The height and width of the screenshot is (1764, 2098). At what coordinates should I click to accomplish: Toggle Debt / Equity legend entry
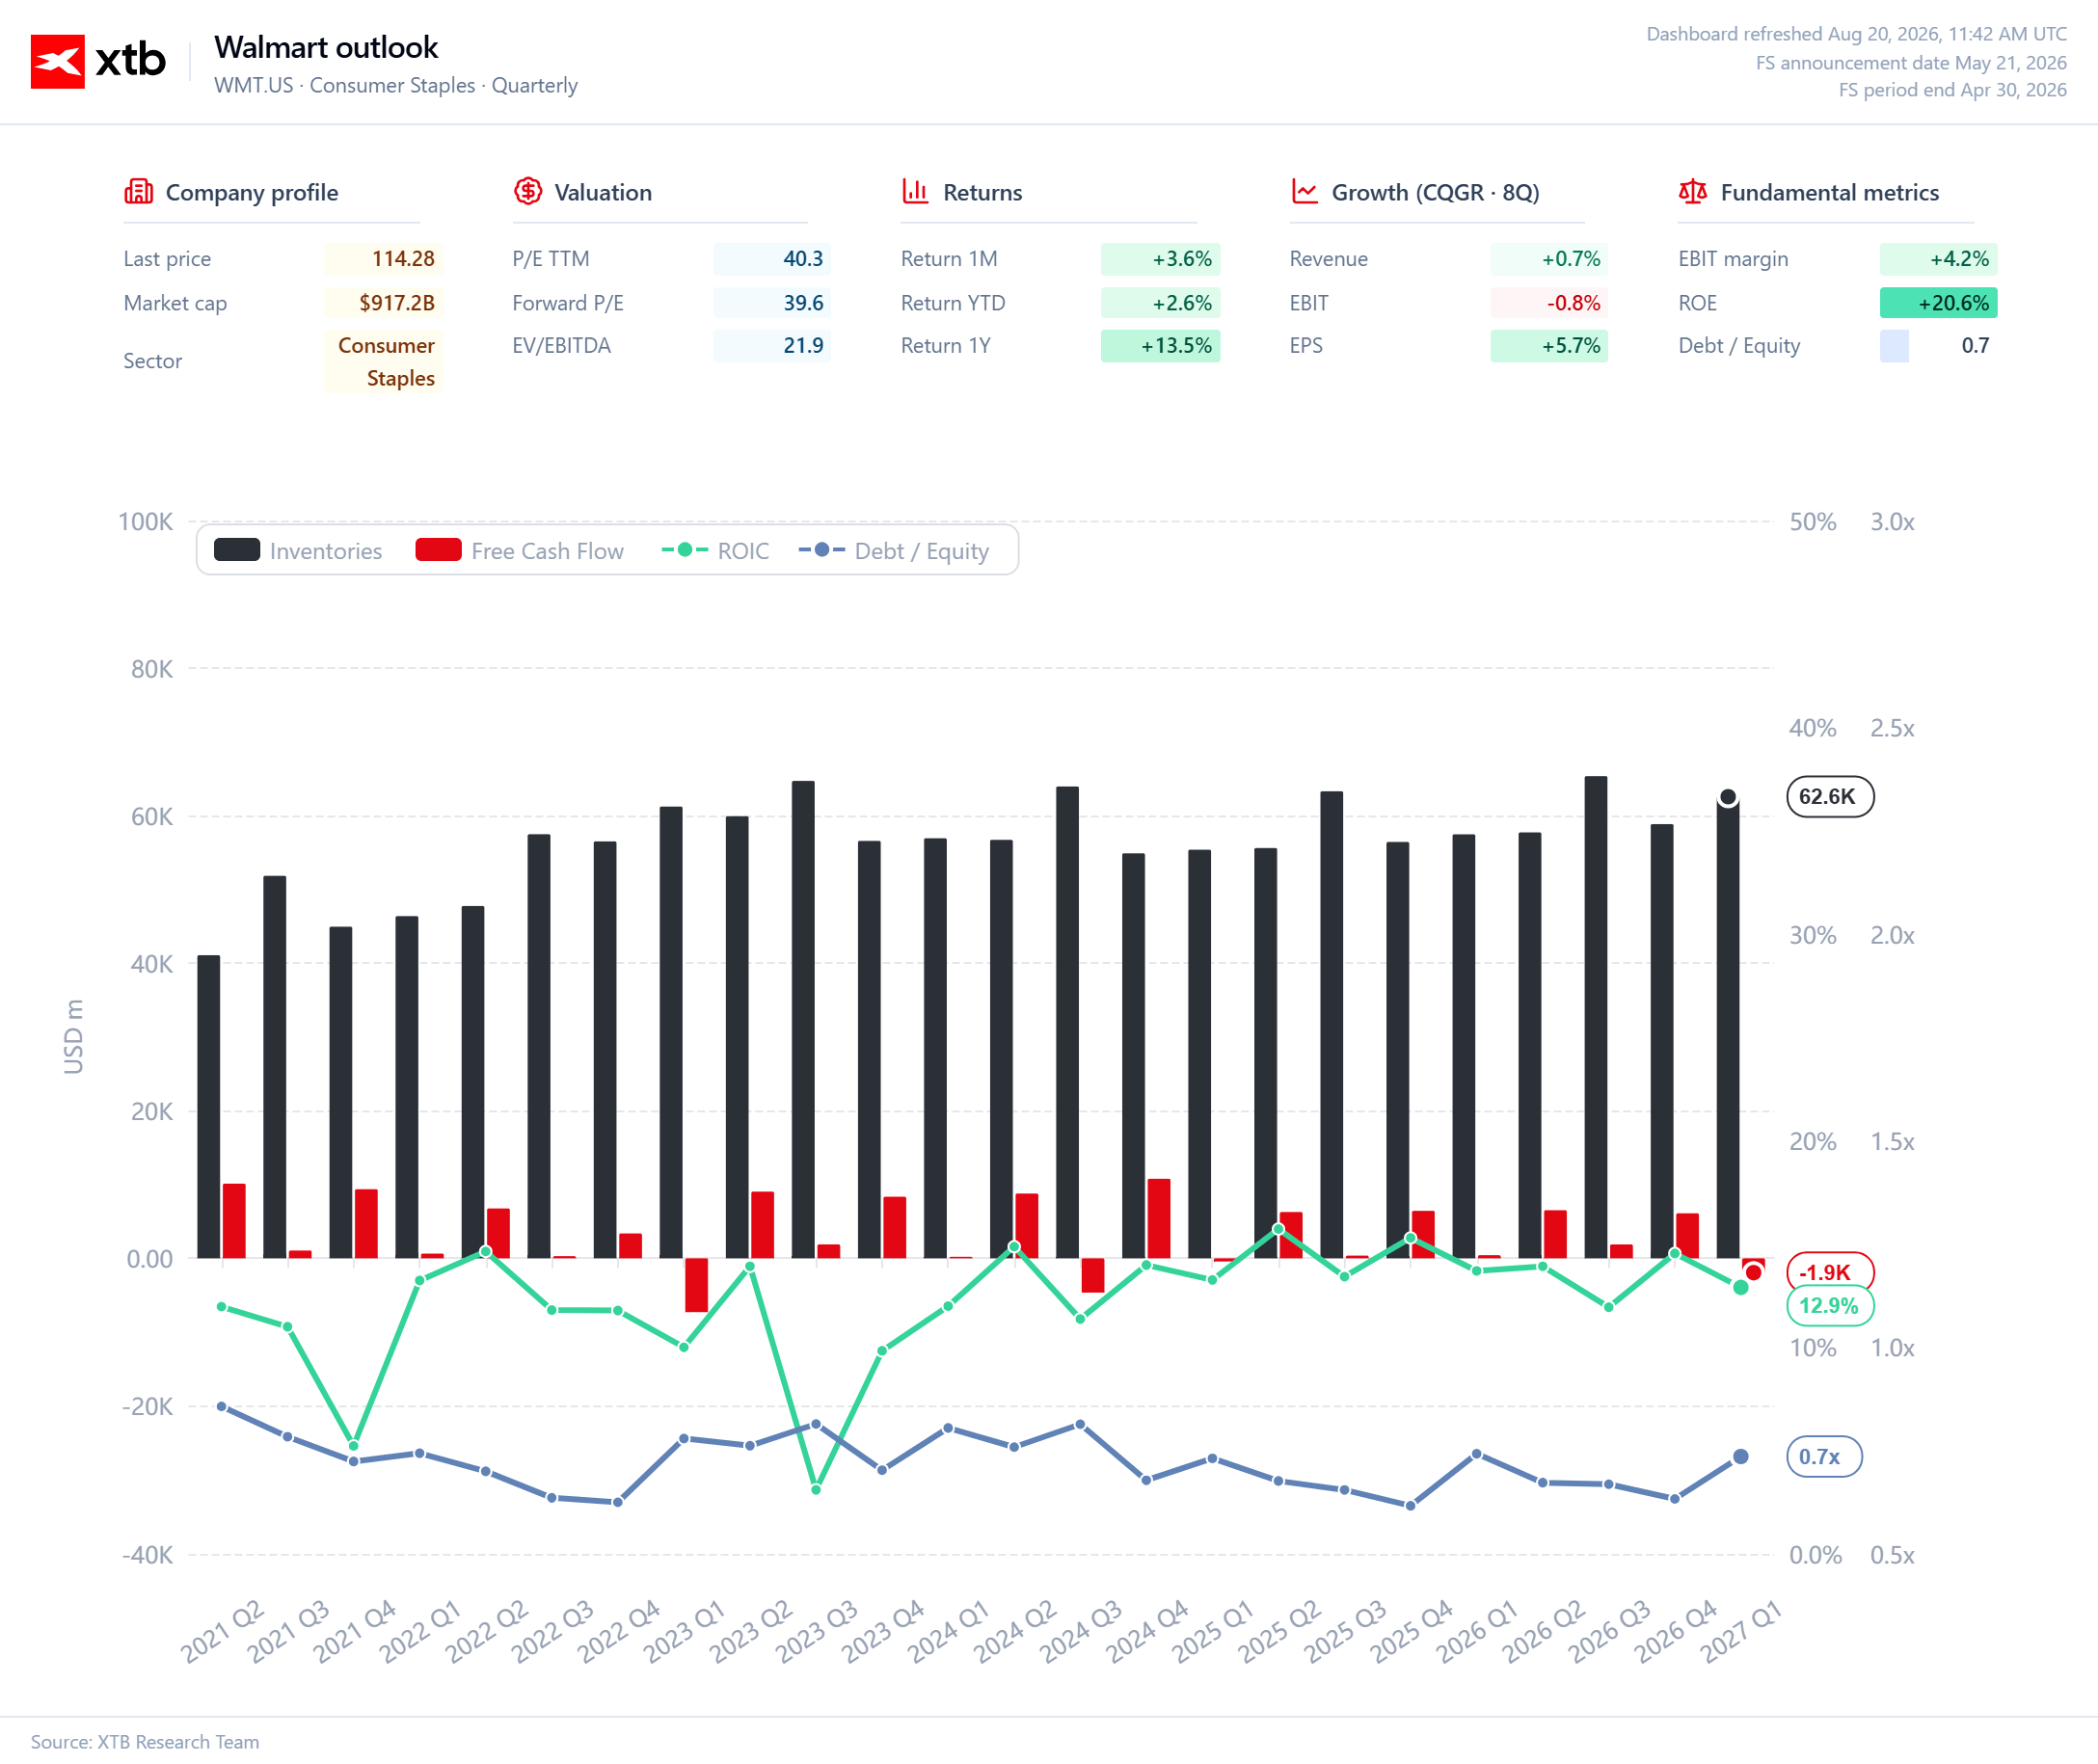click(x=893, y=551)
